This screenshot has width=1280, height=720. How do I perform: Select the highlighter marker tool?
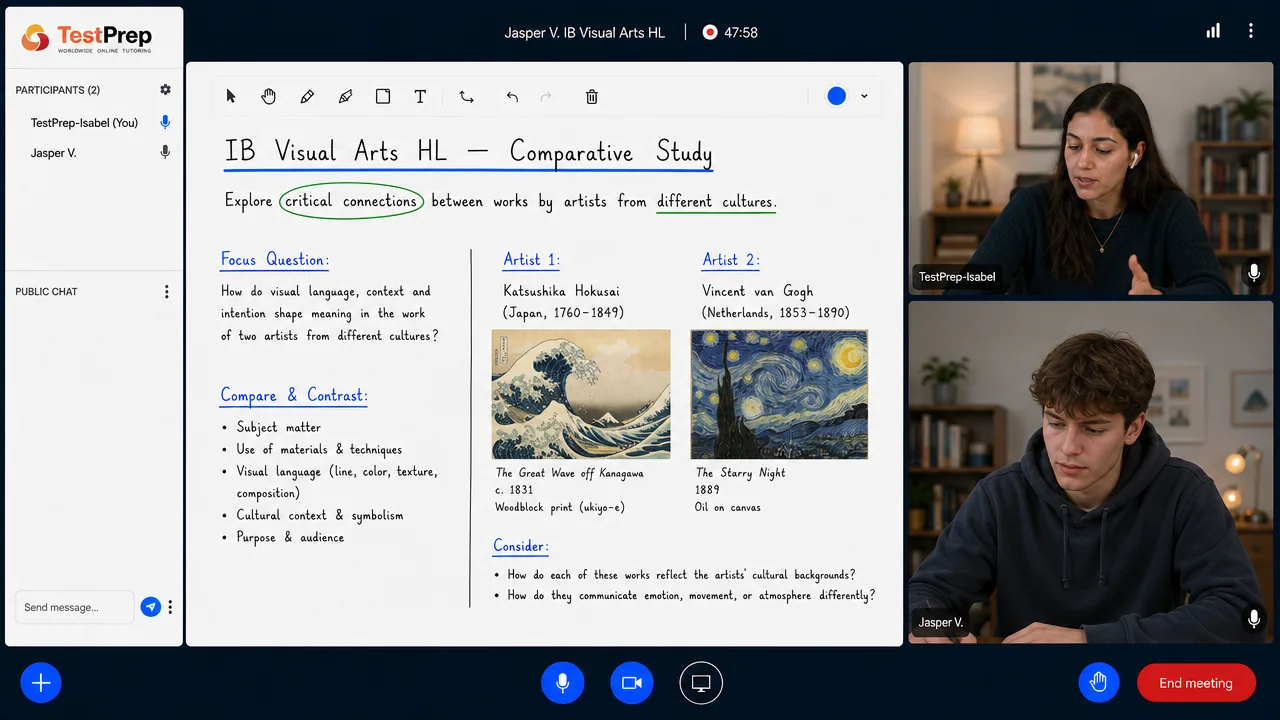tap(345, 97)
